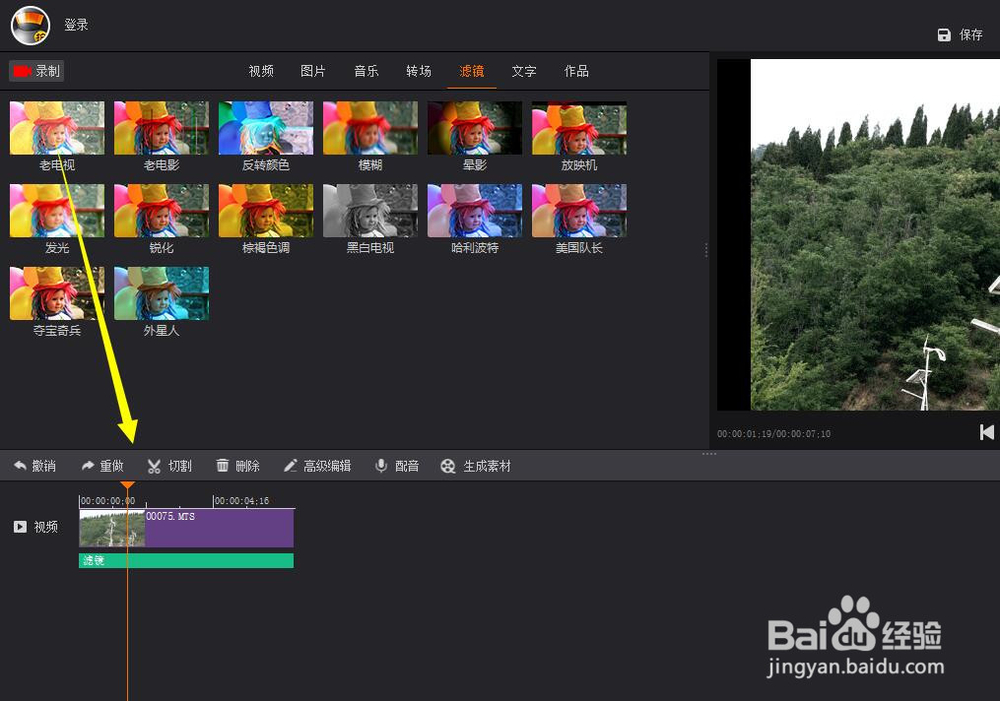Click the 视频 track label icon
Viewport: 1000px width, 701px height.
[20, 527]
